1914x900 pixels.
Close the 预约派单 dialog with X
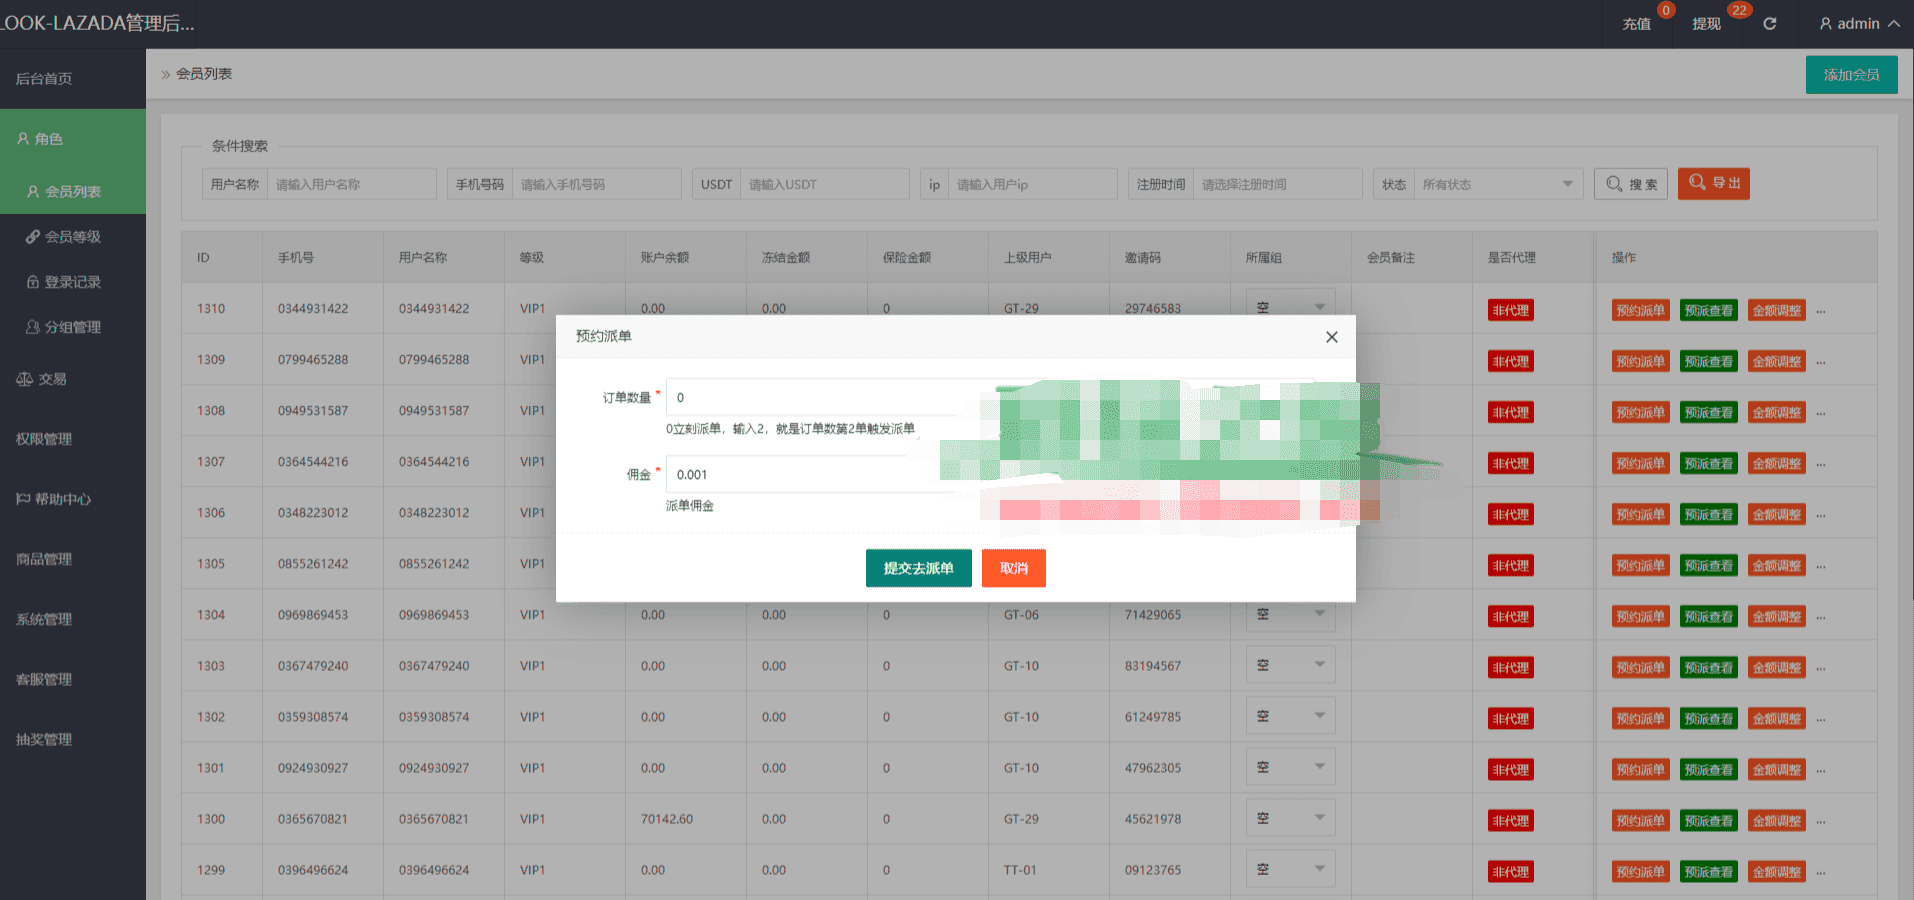(x=1331, y=337)
